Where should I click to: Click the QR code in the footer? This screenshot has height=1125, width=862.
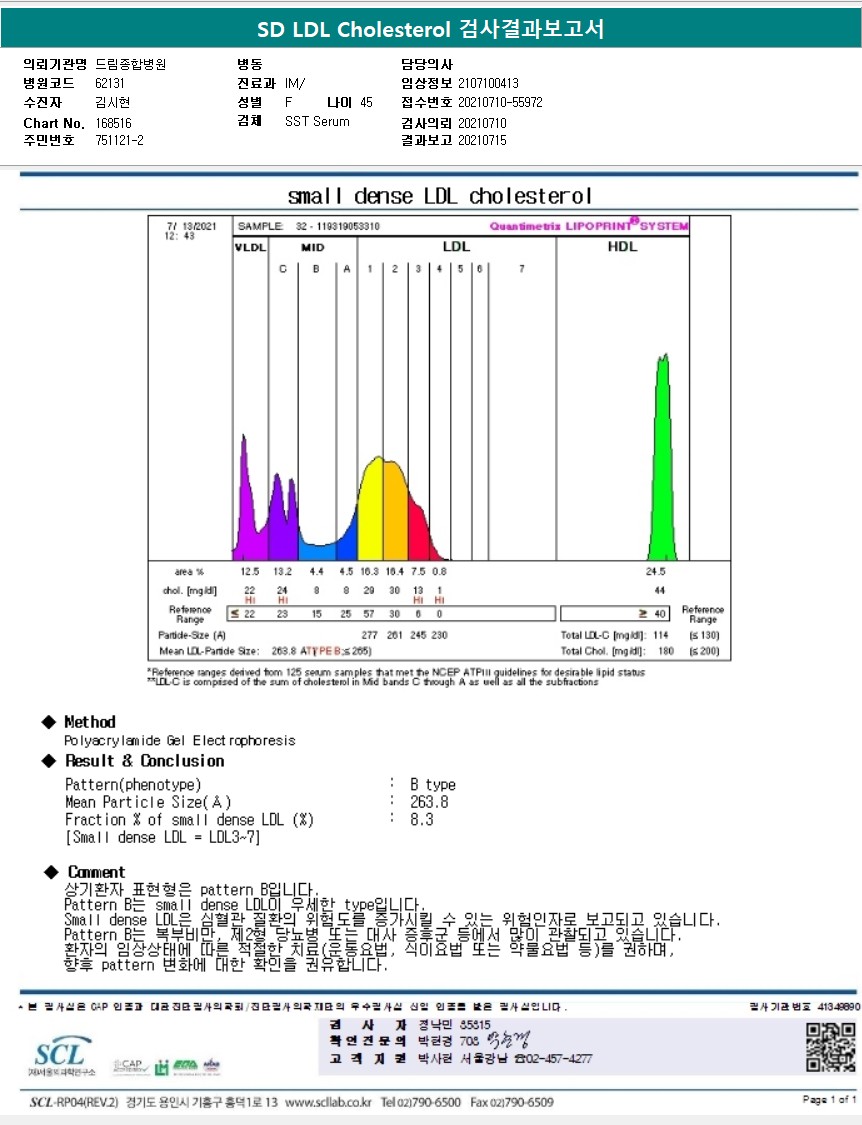(831, 1047)
